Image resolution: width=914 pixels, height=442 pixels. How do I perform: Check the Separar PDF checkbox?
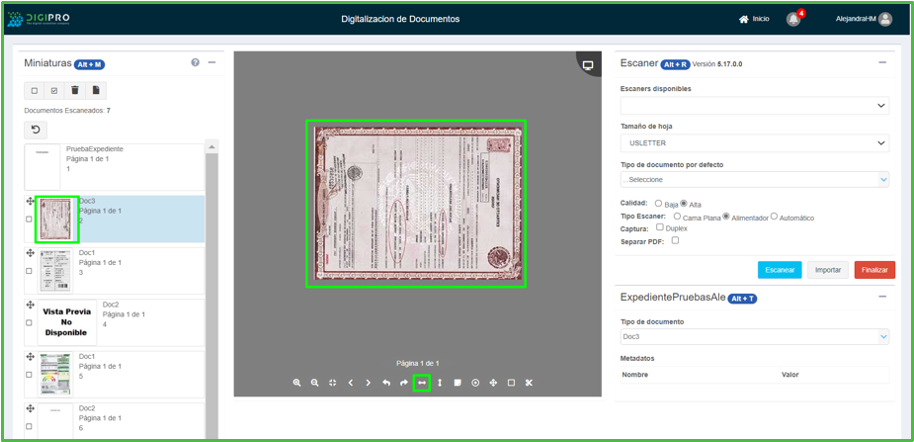(675, 241)
